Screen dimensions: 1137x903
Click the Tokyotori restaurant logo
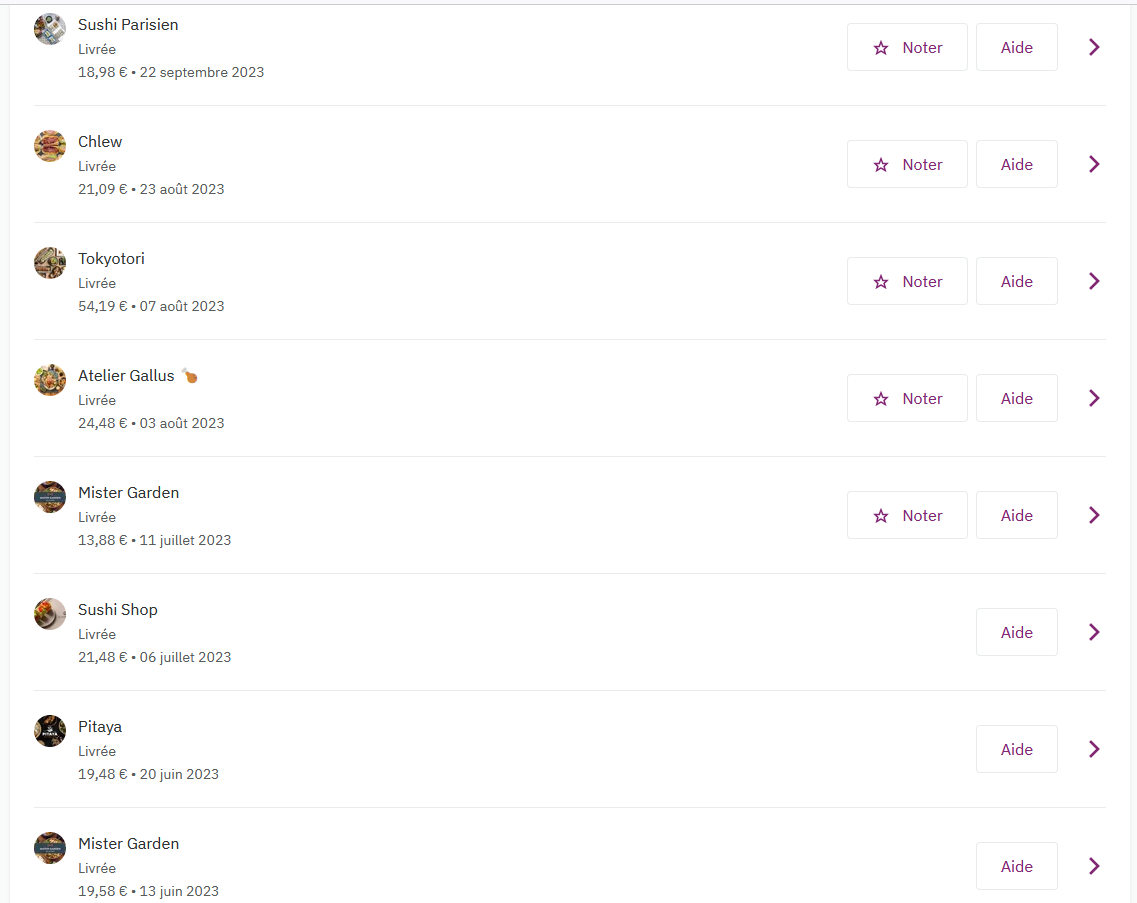click(x=50, y=263)
